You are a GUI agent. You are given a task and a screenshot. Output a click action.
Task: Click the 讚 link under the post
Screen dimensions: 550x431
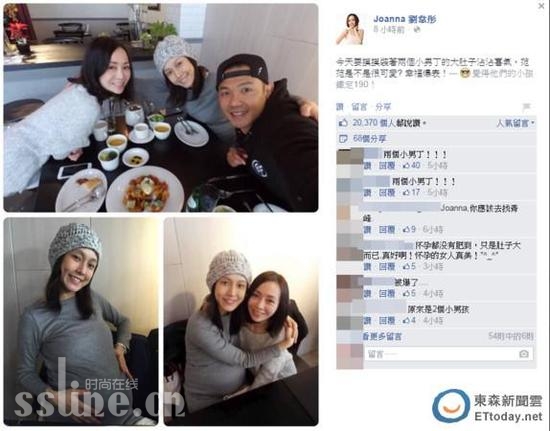click(x=340, y=107)
